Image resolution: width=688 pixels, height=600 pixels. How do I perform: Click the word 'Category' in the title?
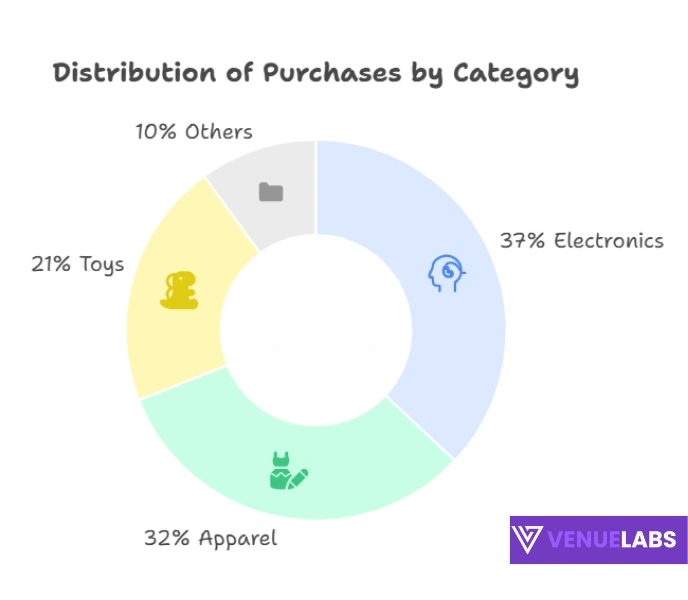pyautogui.click(x=515, y=74)
